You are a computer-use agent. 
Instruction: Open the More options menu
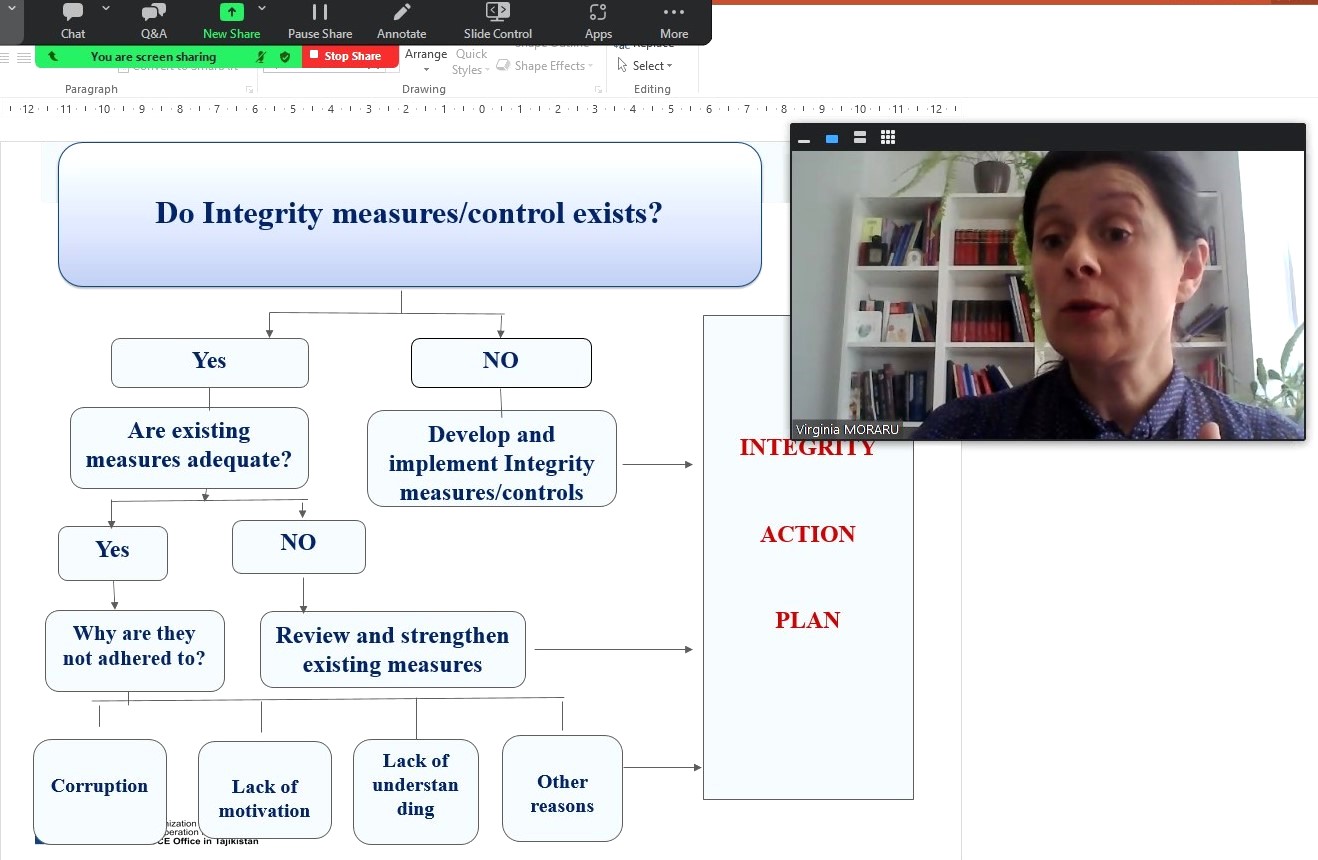click(x=674, y=21)
